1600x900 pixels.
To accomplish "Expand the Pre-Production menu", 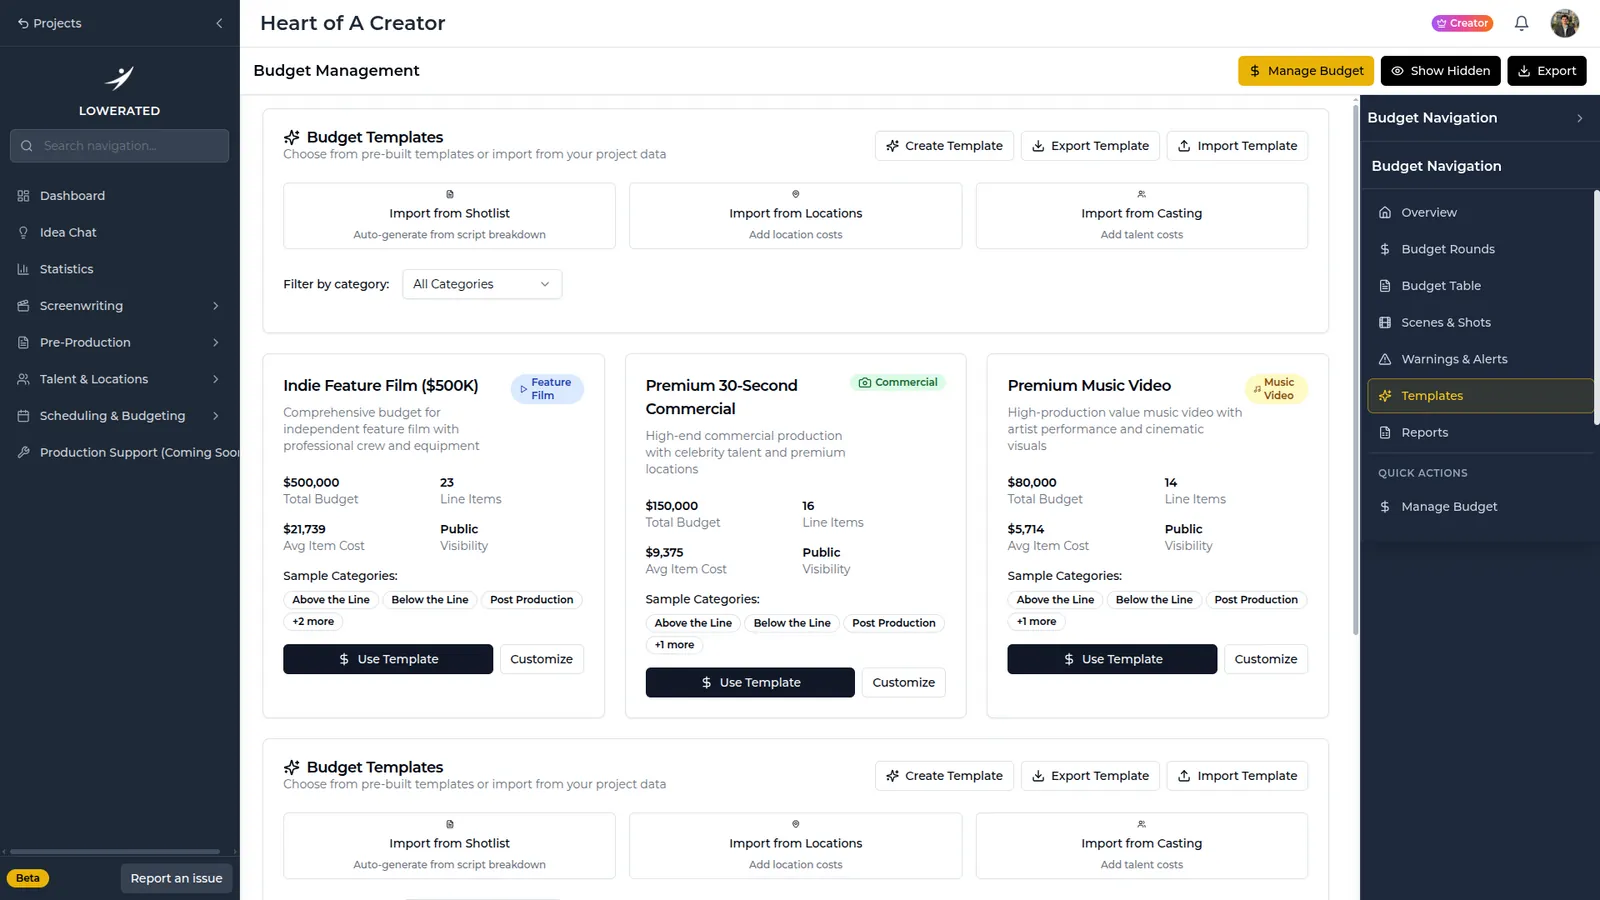I will (x=120, y=343).
